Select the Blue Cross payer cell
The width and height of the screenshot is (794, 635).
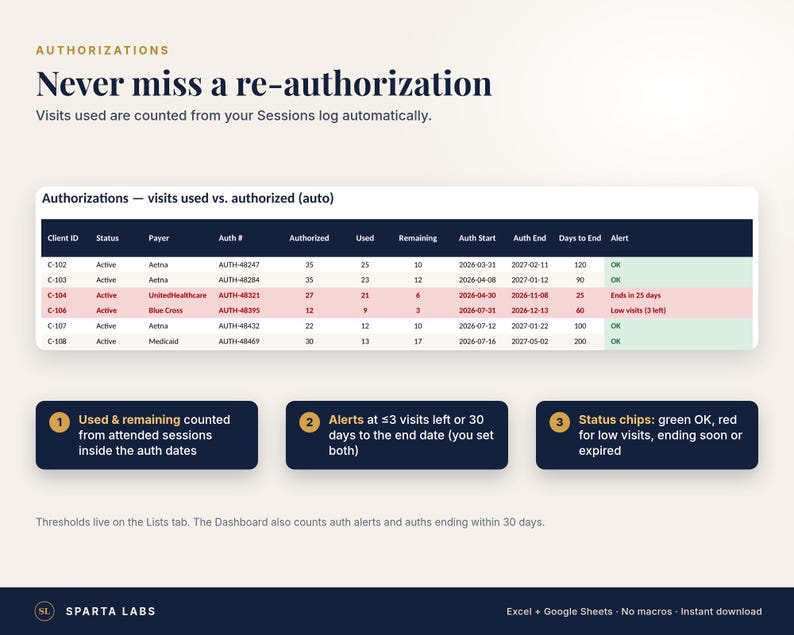tap(166, 310)
